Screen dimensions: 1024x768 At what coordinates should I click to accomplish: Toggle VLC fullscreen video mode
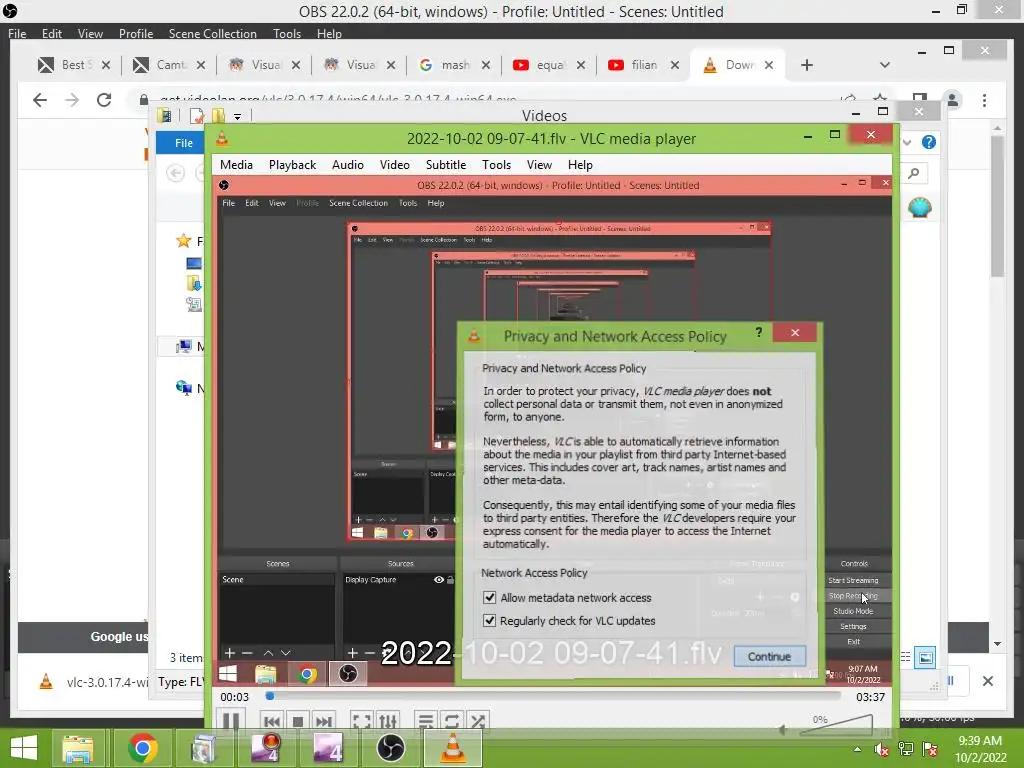[x=361, y=721]
